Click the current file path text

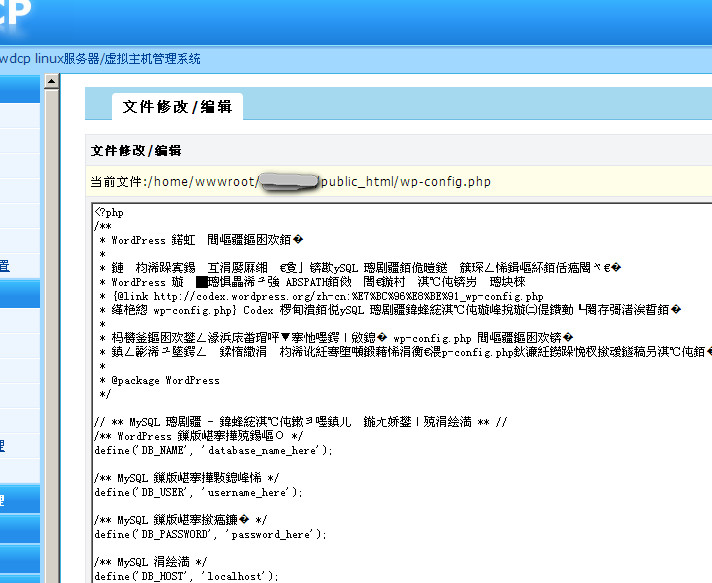[x=291, y=182]
